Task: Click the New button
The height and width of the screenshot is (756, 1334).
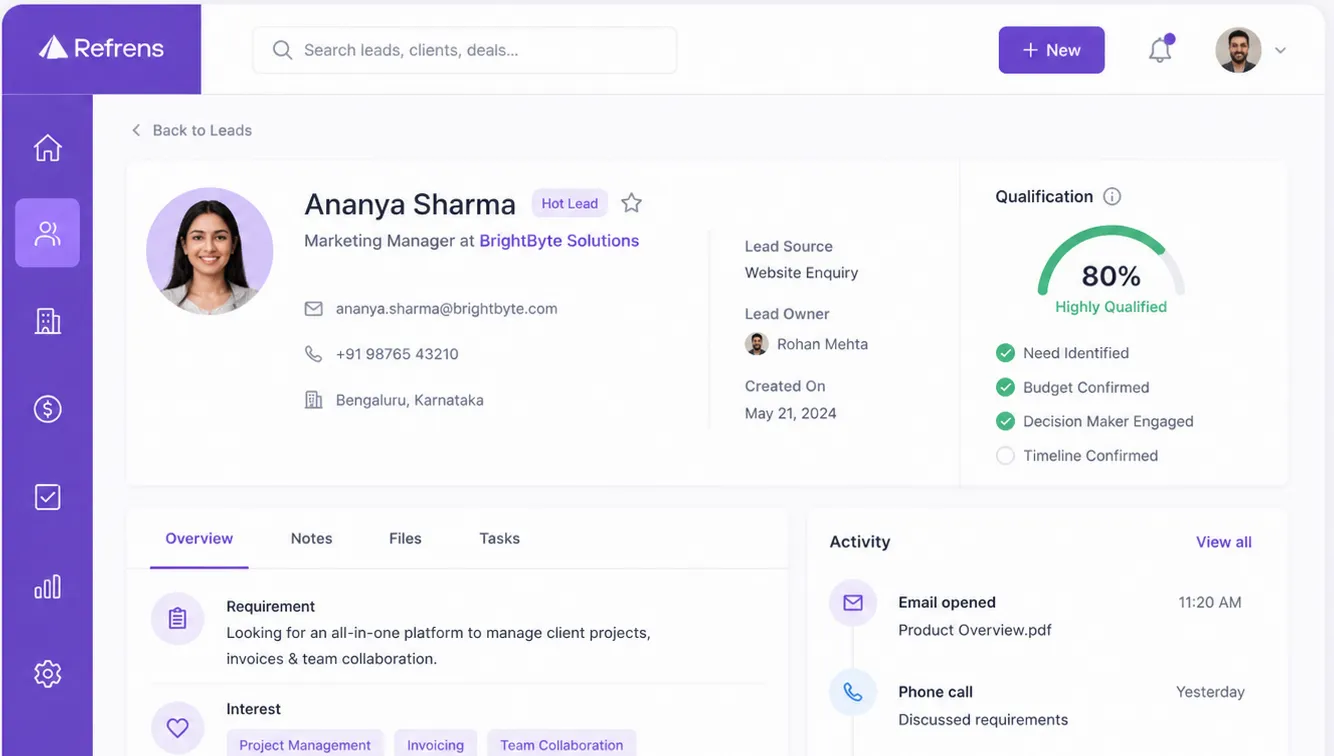Action: (1051, 50)
